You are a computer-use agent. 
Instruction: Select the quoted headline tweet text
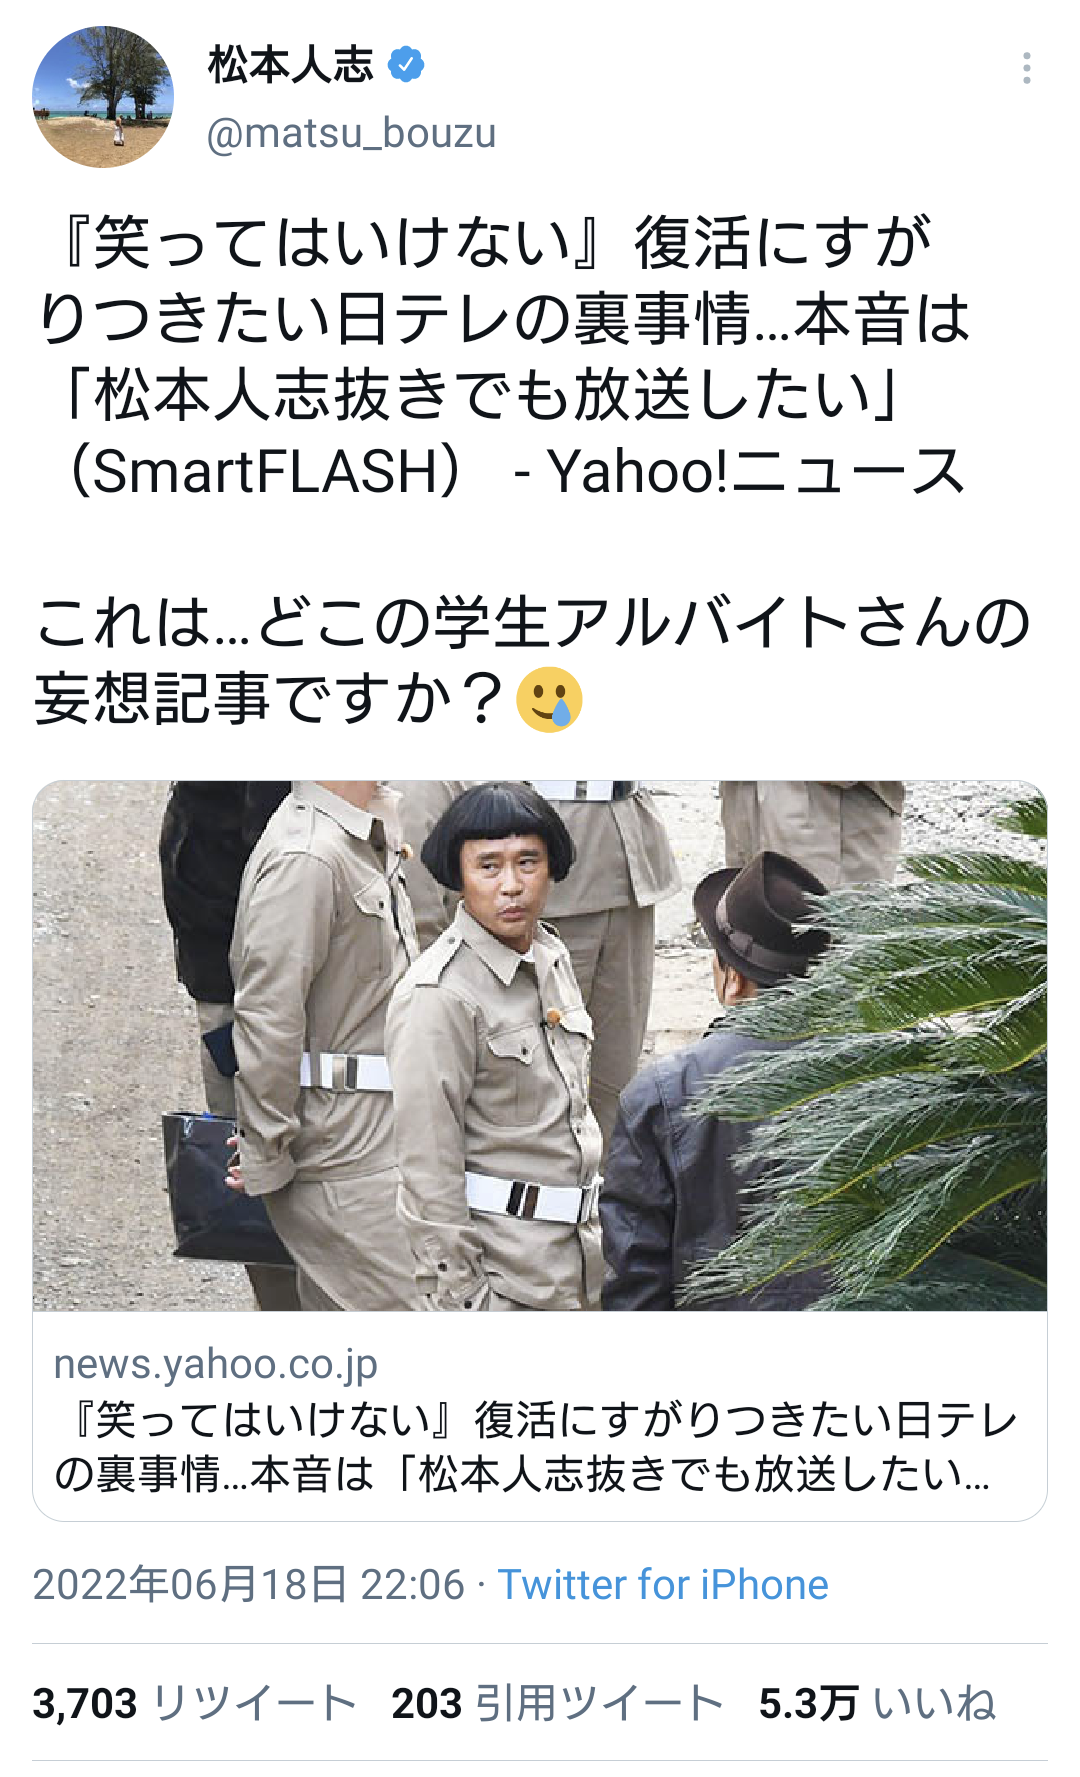(x=503, y=356)
